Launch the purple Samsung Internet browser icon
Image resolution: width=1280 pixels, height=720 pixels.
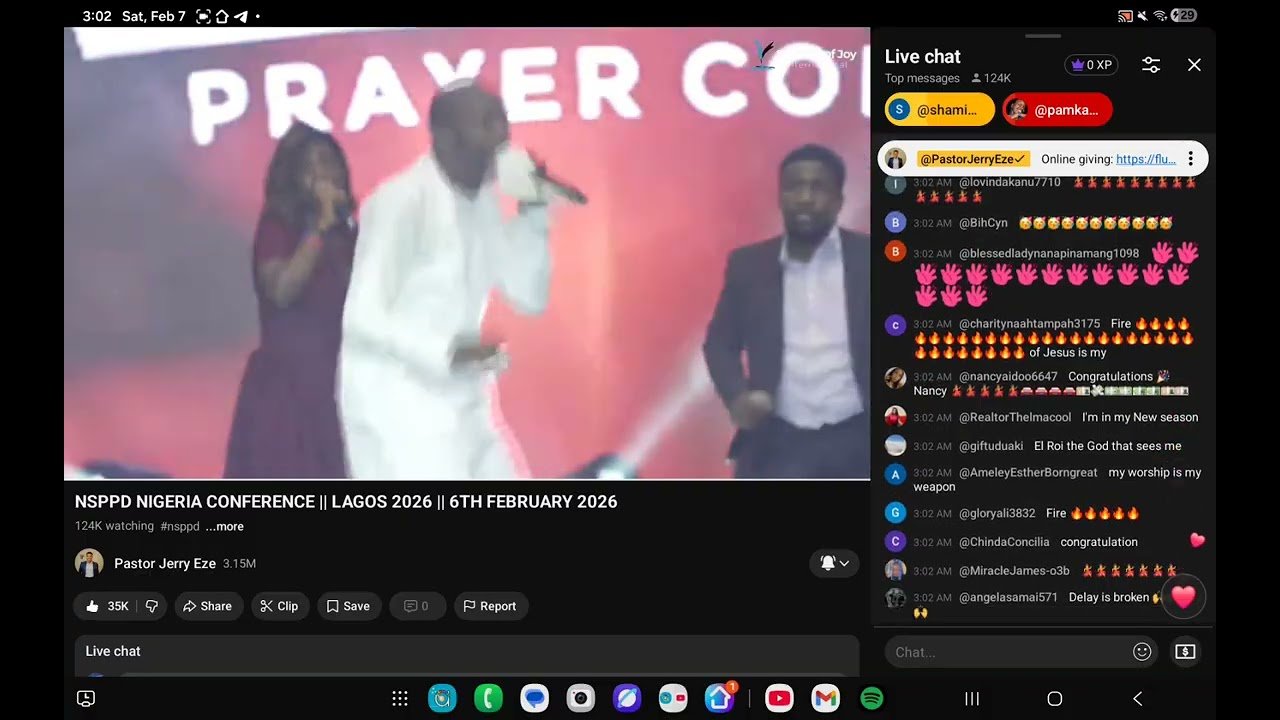(627, 698)
